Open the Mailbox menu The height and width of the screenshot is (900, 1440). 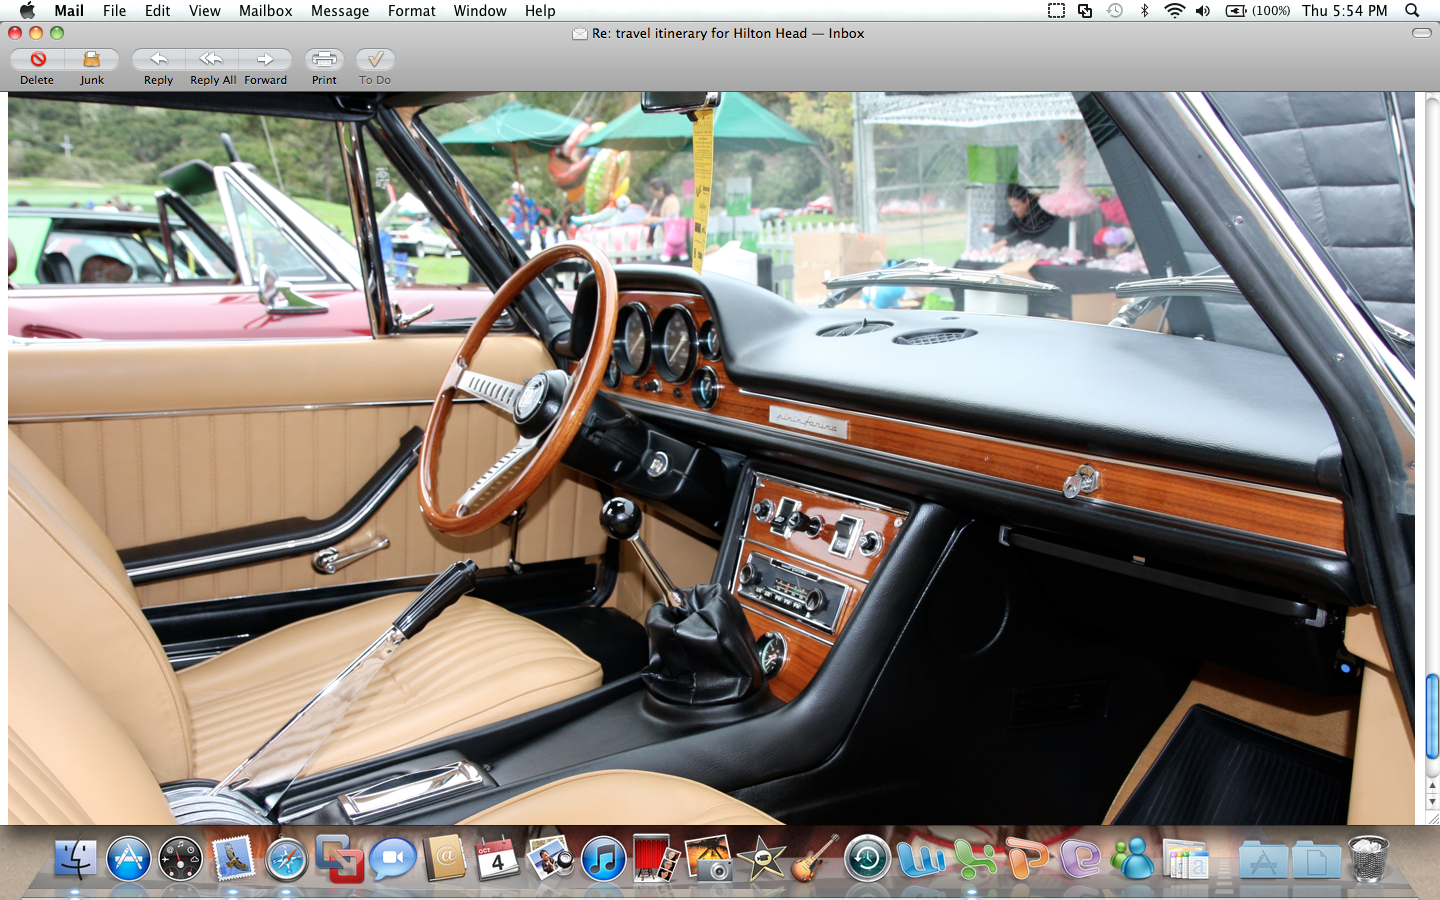[265, 11]
